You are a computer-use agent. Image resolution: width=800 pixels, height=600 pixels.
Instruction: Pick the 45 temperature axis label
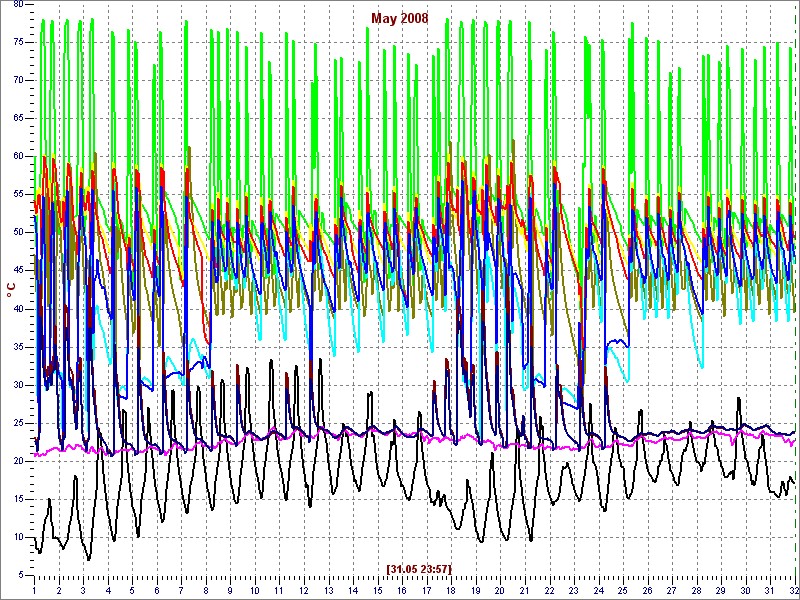coord(20,271)
